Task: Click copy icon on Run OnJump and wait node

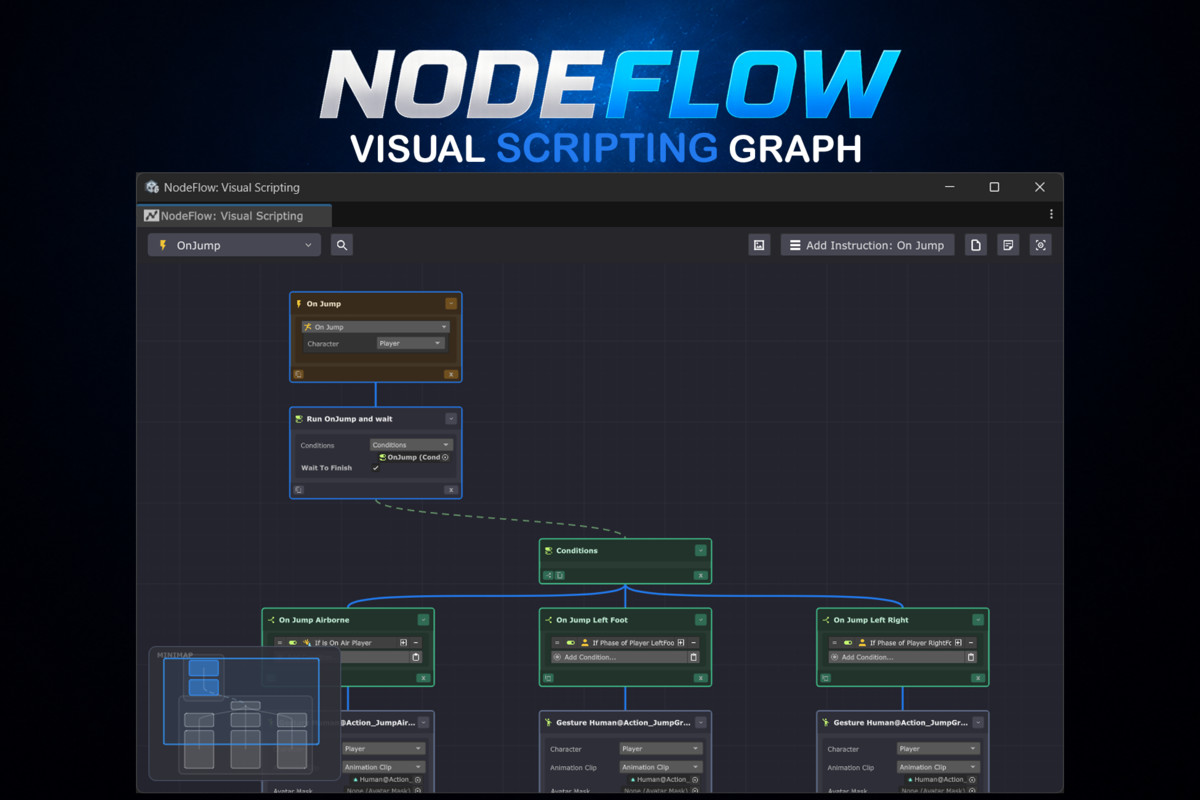Action: pyautogui.click(x=299, y=490)
